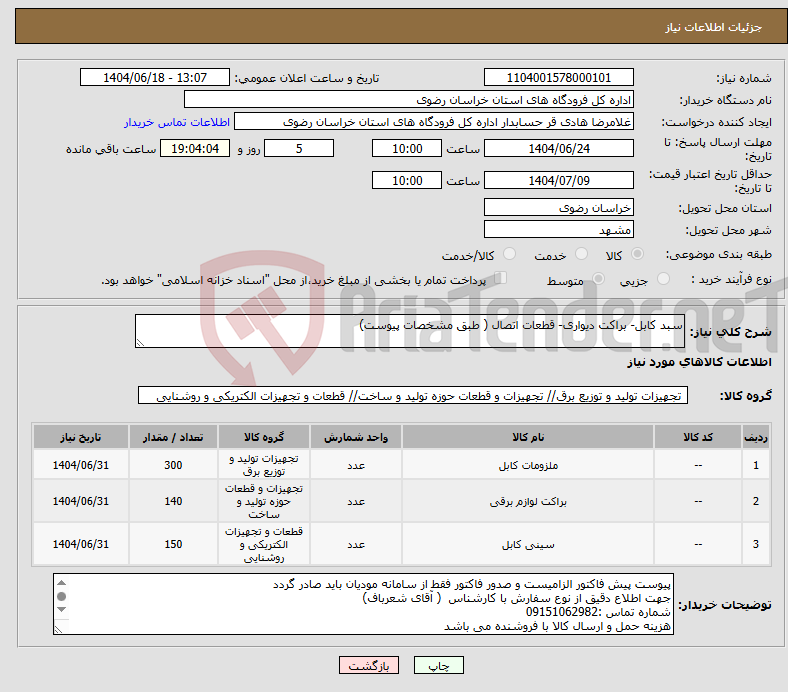Click the تجهیزات تولید و توزیع برق cell
This screenshot has height=692, width=788.
point(264,465)
